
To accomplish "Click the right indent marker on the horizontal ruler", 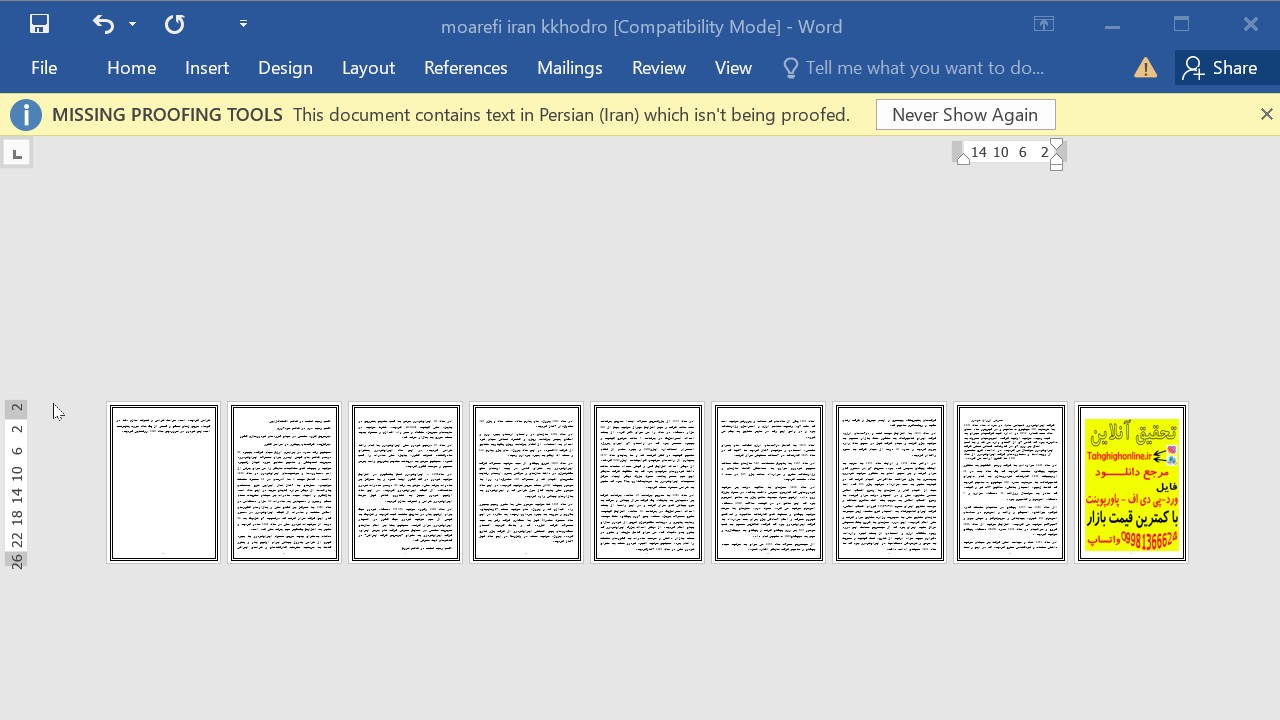I will (x=963, y=159).
